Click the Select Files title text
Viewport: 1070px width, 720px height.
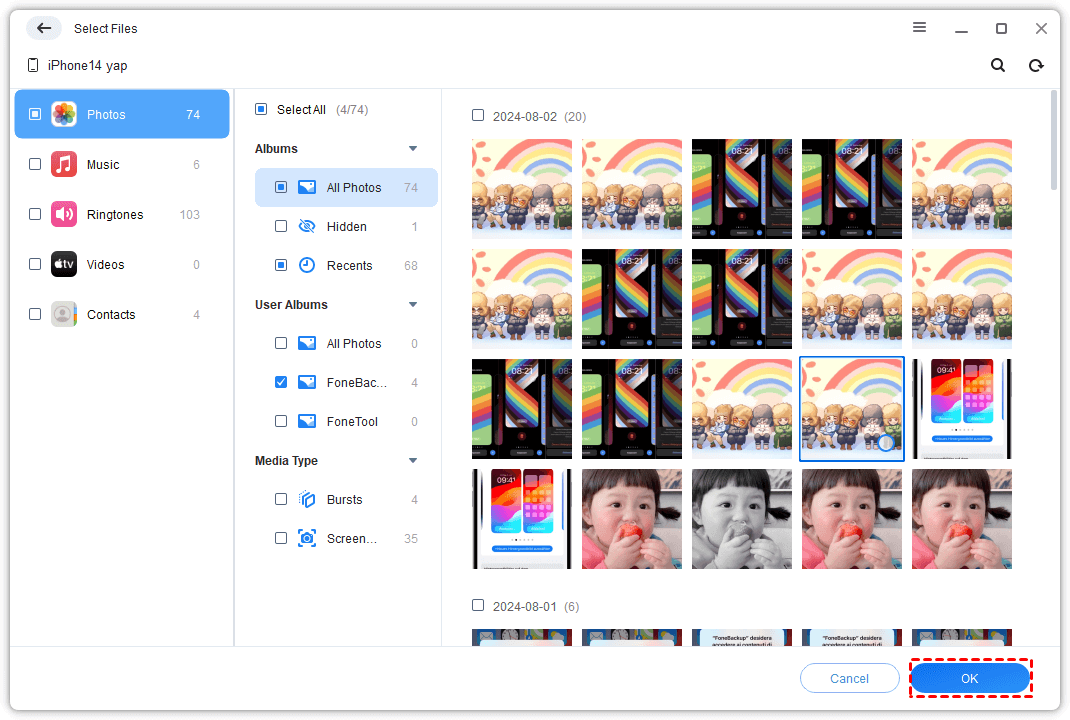point(106,29)
